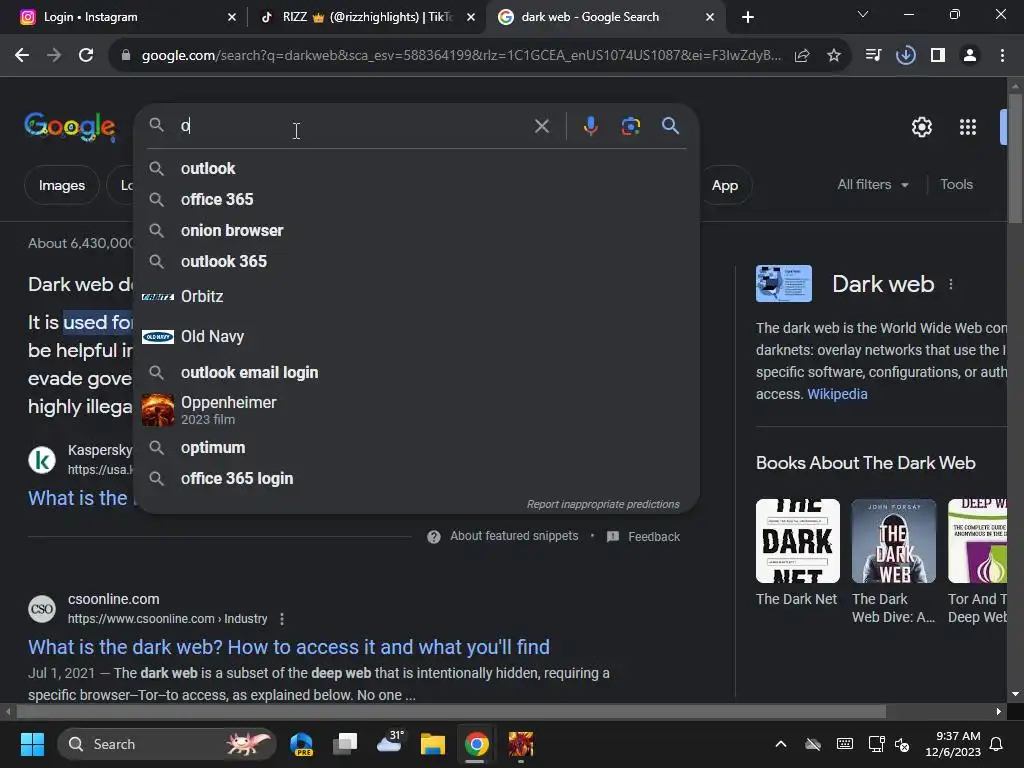Viewport: 1024px width, 768px height.
Task: Close the Instagram tab
Action: point(232,17)
